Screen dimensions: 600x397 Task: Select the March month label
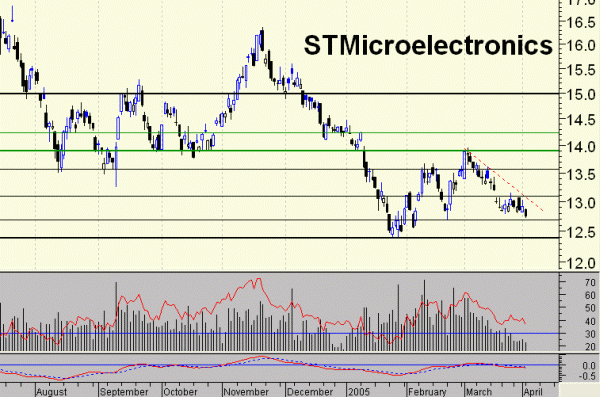479,392
